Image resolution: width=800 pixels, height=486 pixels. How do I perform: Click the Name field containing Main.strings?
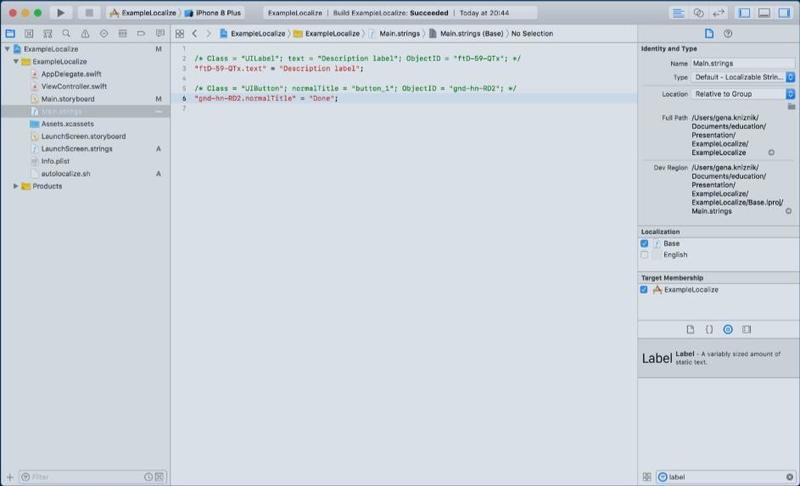click(742, 63)
